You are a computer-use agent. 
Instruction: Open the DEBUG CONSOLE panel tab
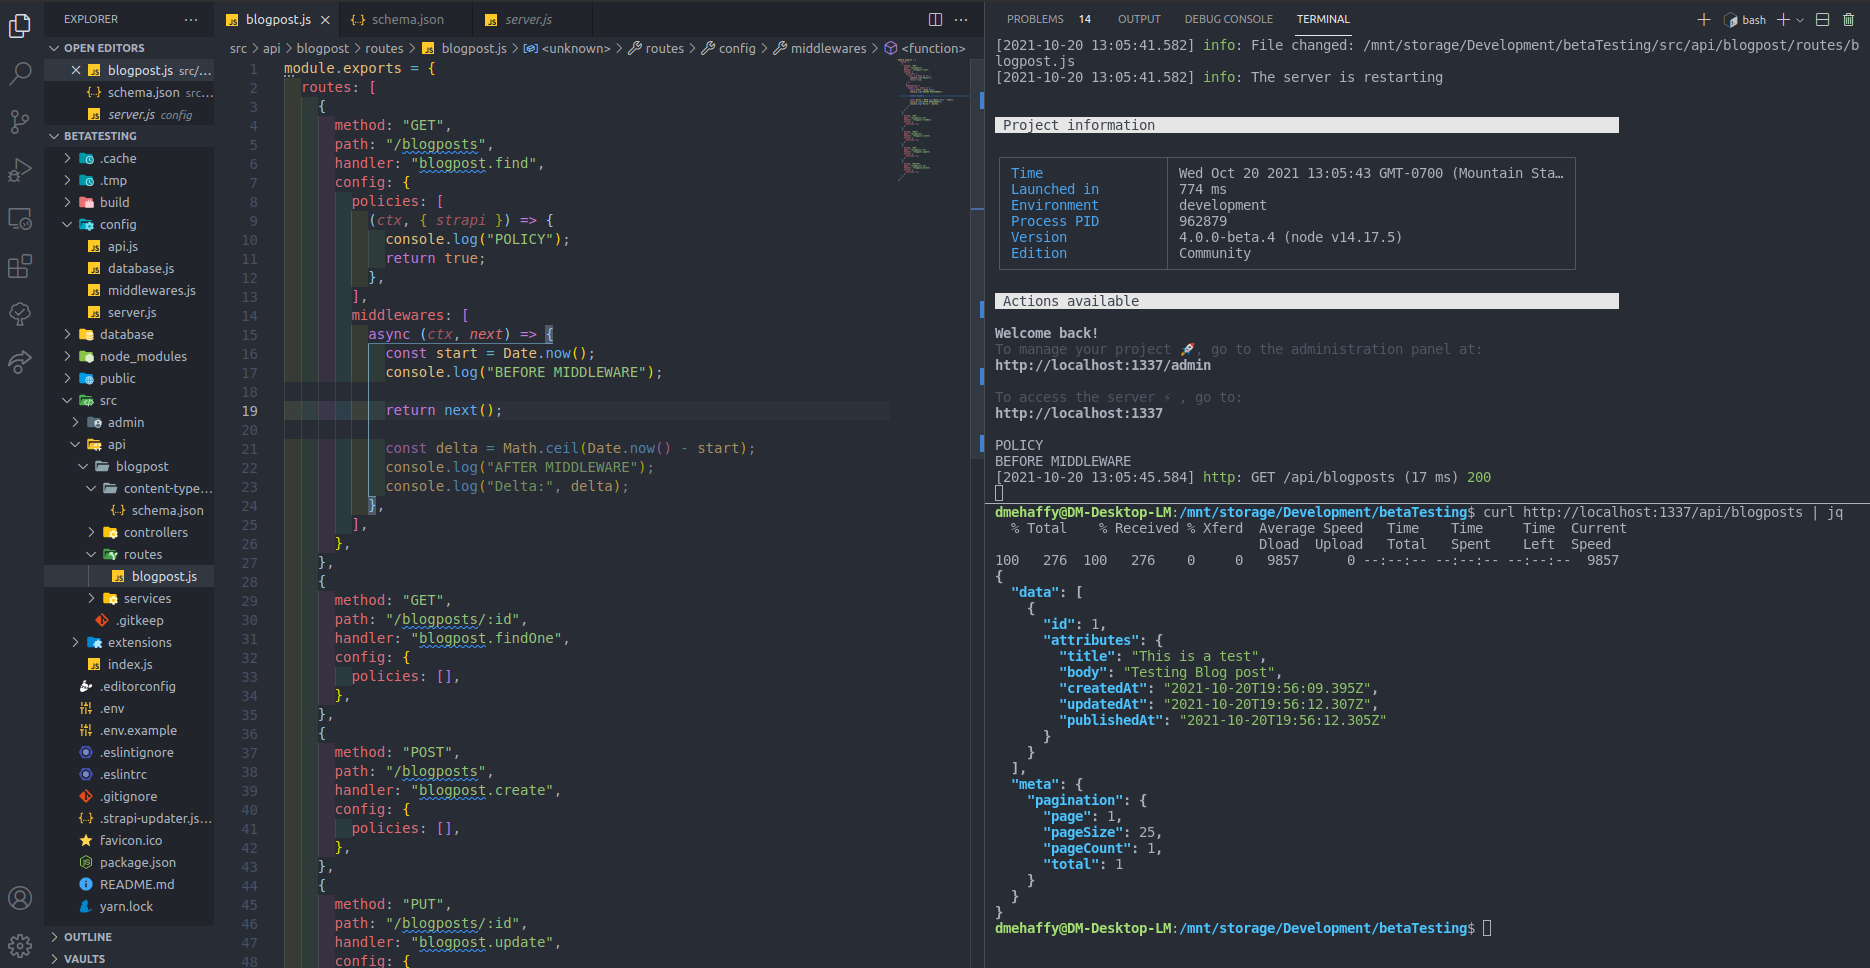pyautogui.click(x=1228, y=18)
